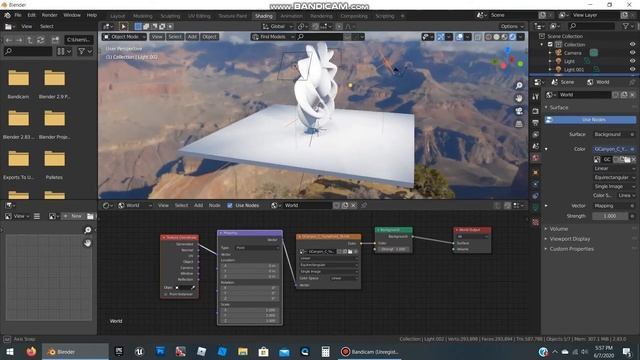Open the Render properties tab icon
Viewport: 640px width, 360px height.
536,111
